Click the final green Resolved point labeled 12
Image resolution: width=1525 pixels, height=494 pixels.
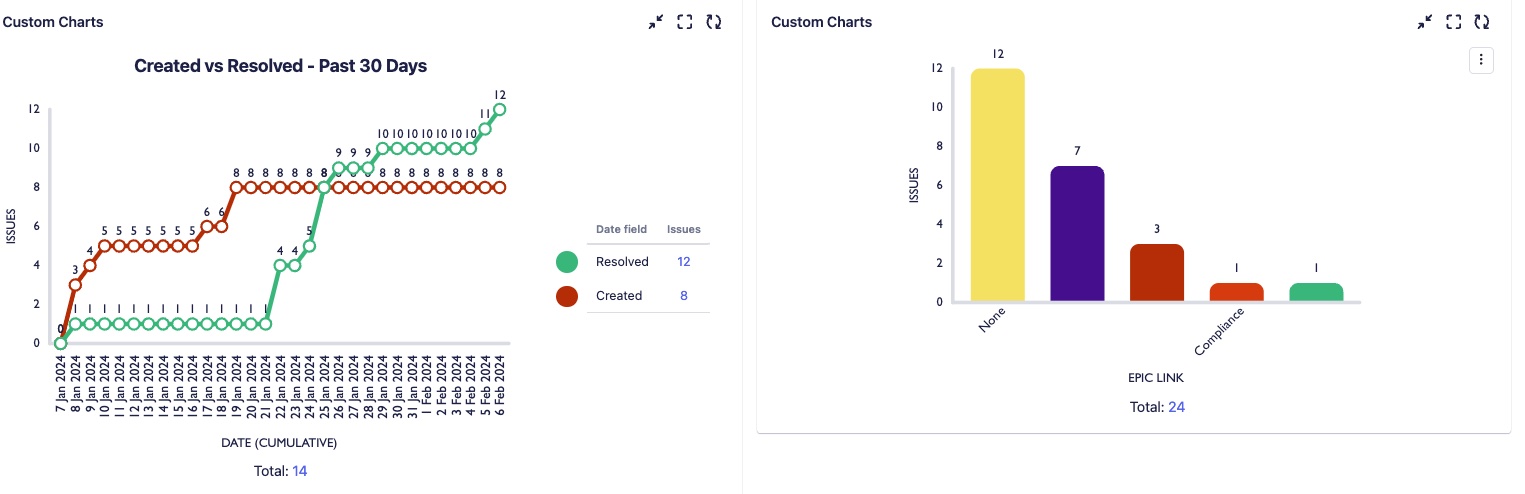click(x=500, y=109)
